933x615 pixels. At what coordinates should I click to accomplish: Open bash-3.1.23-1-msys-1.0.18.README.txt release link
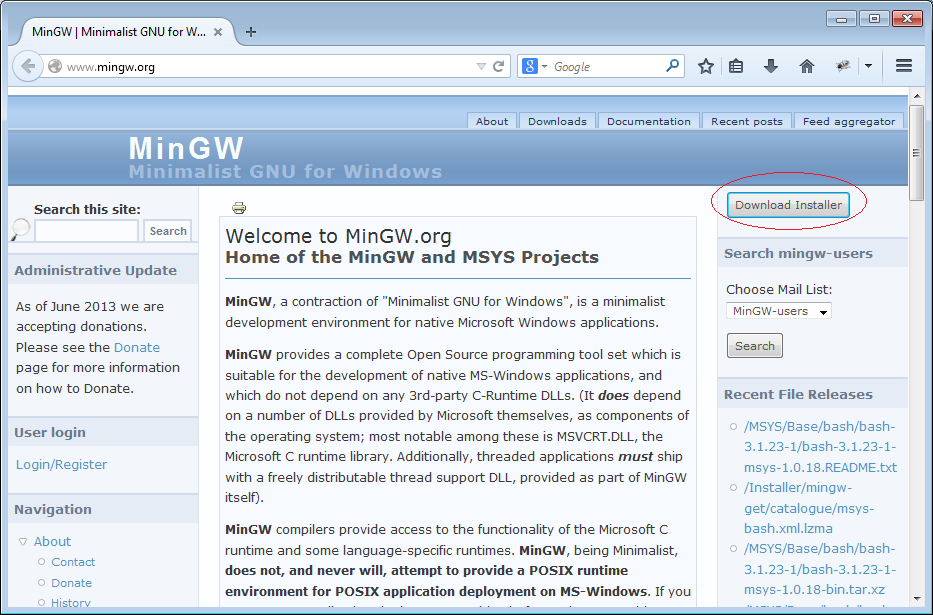click(820, 447)
